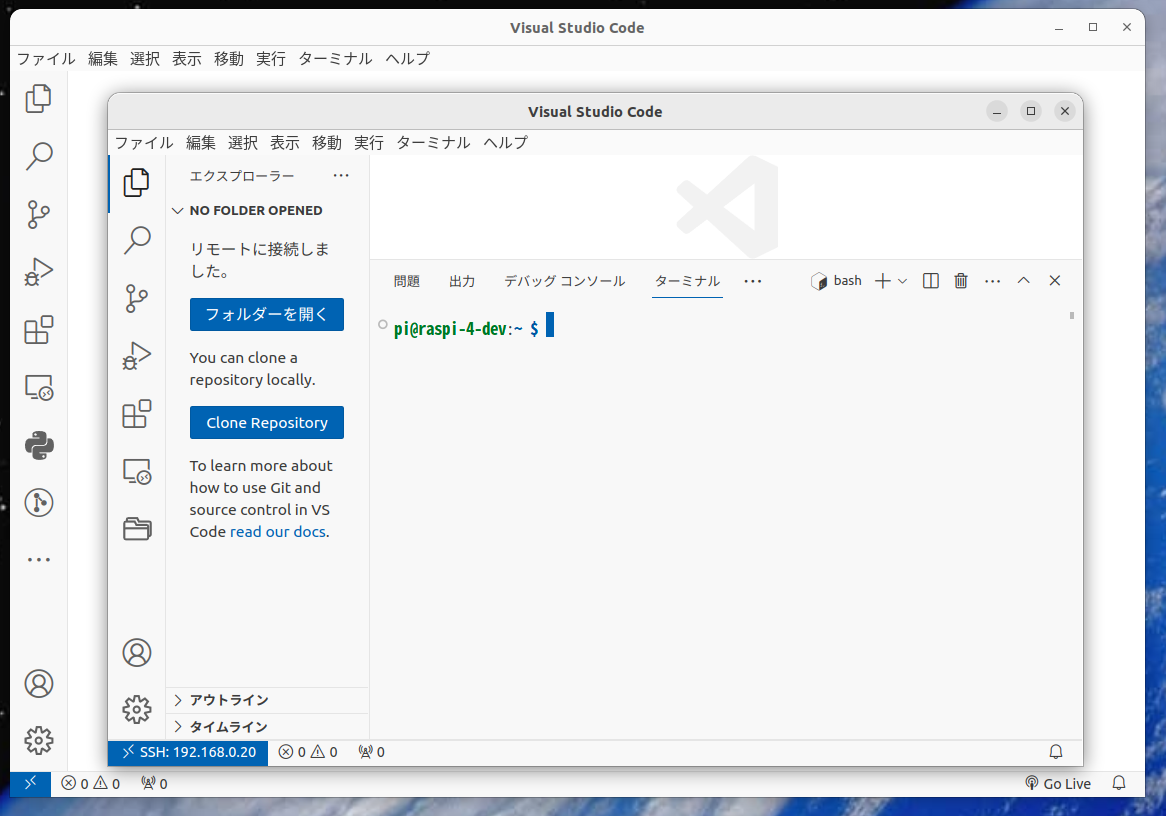Click Go Live in the back window status bar
Screen dimensions: 1166x816
click(1058, 783)
